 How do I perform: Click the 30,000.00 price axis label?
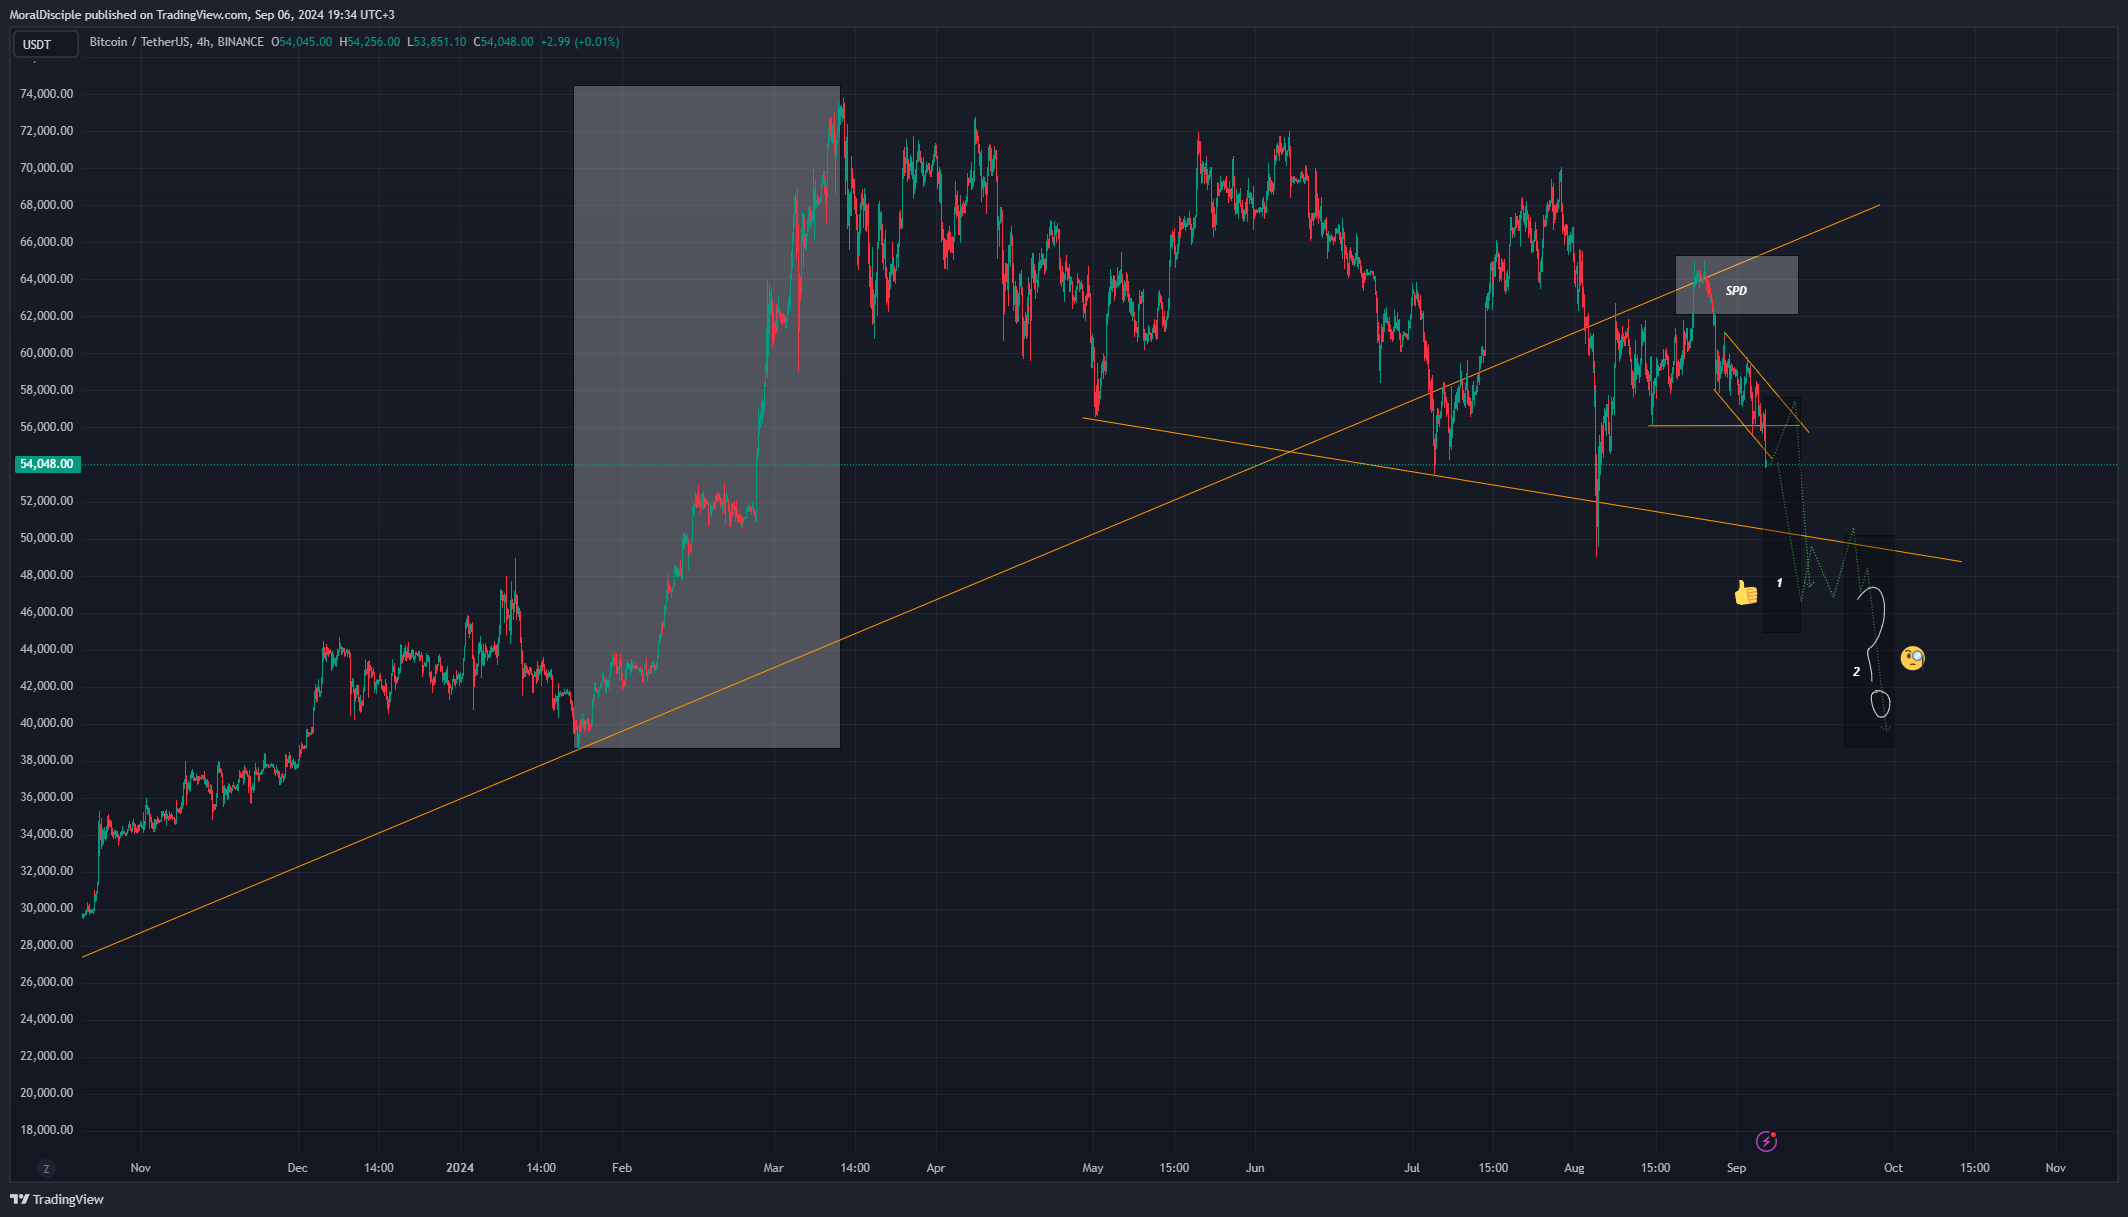coord(47,908)
